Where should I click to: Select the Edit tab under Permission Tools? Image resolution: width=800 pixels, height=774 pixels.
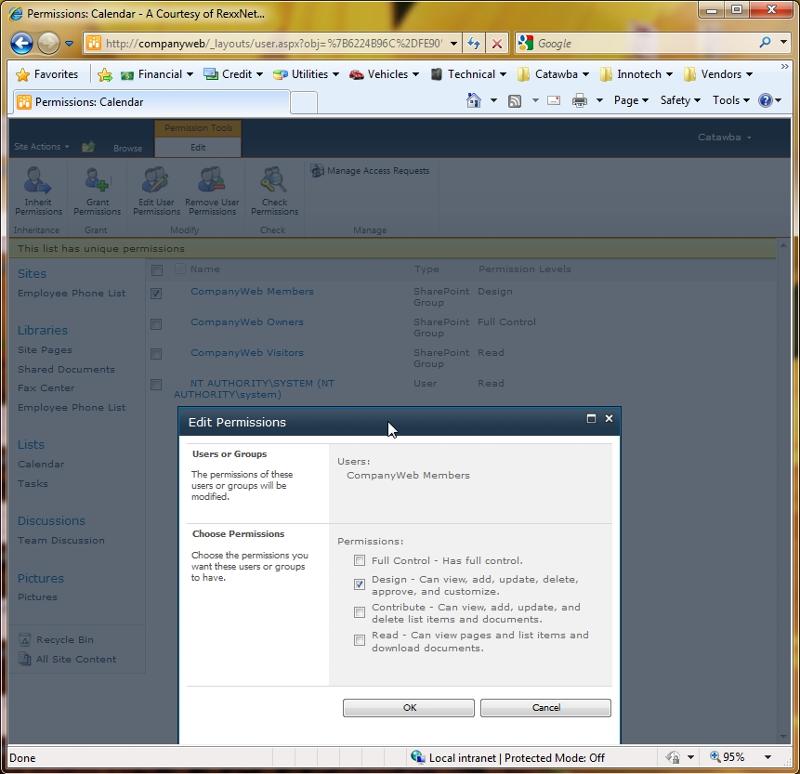point(197,145)
